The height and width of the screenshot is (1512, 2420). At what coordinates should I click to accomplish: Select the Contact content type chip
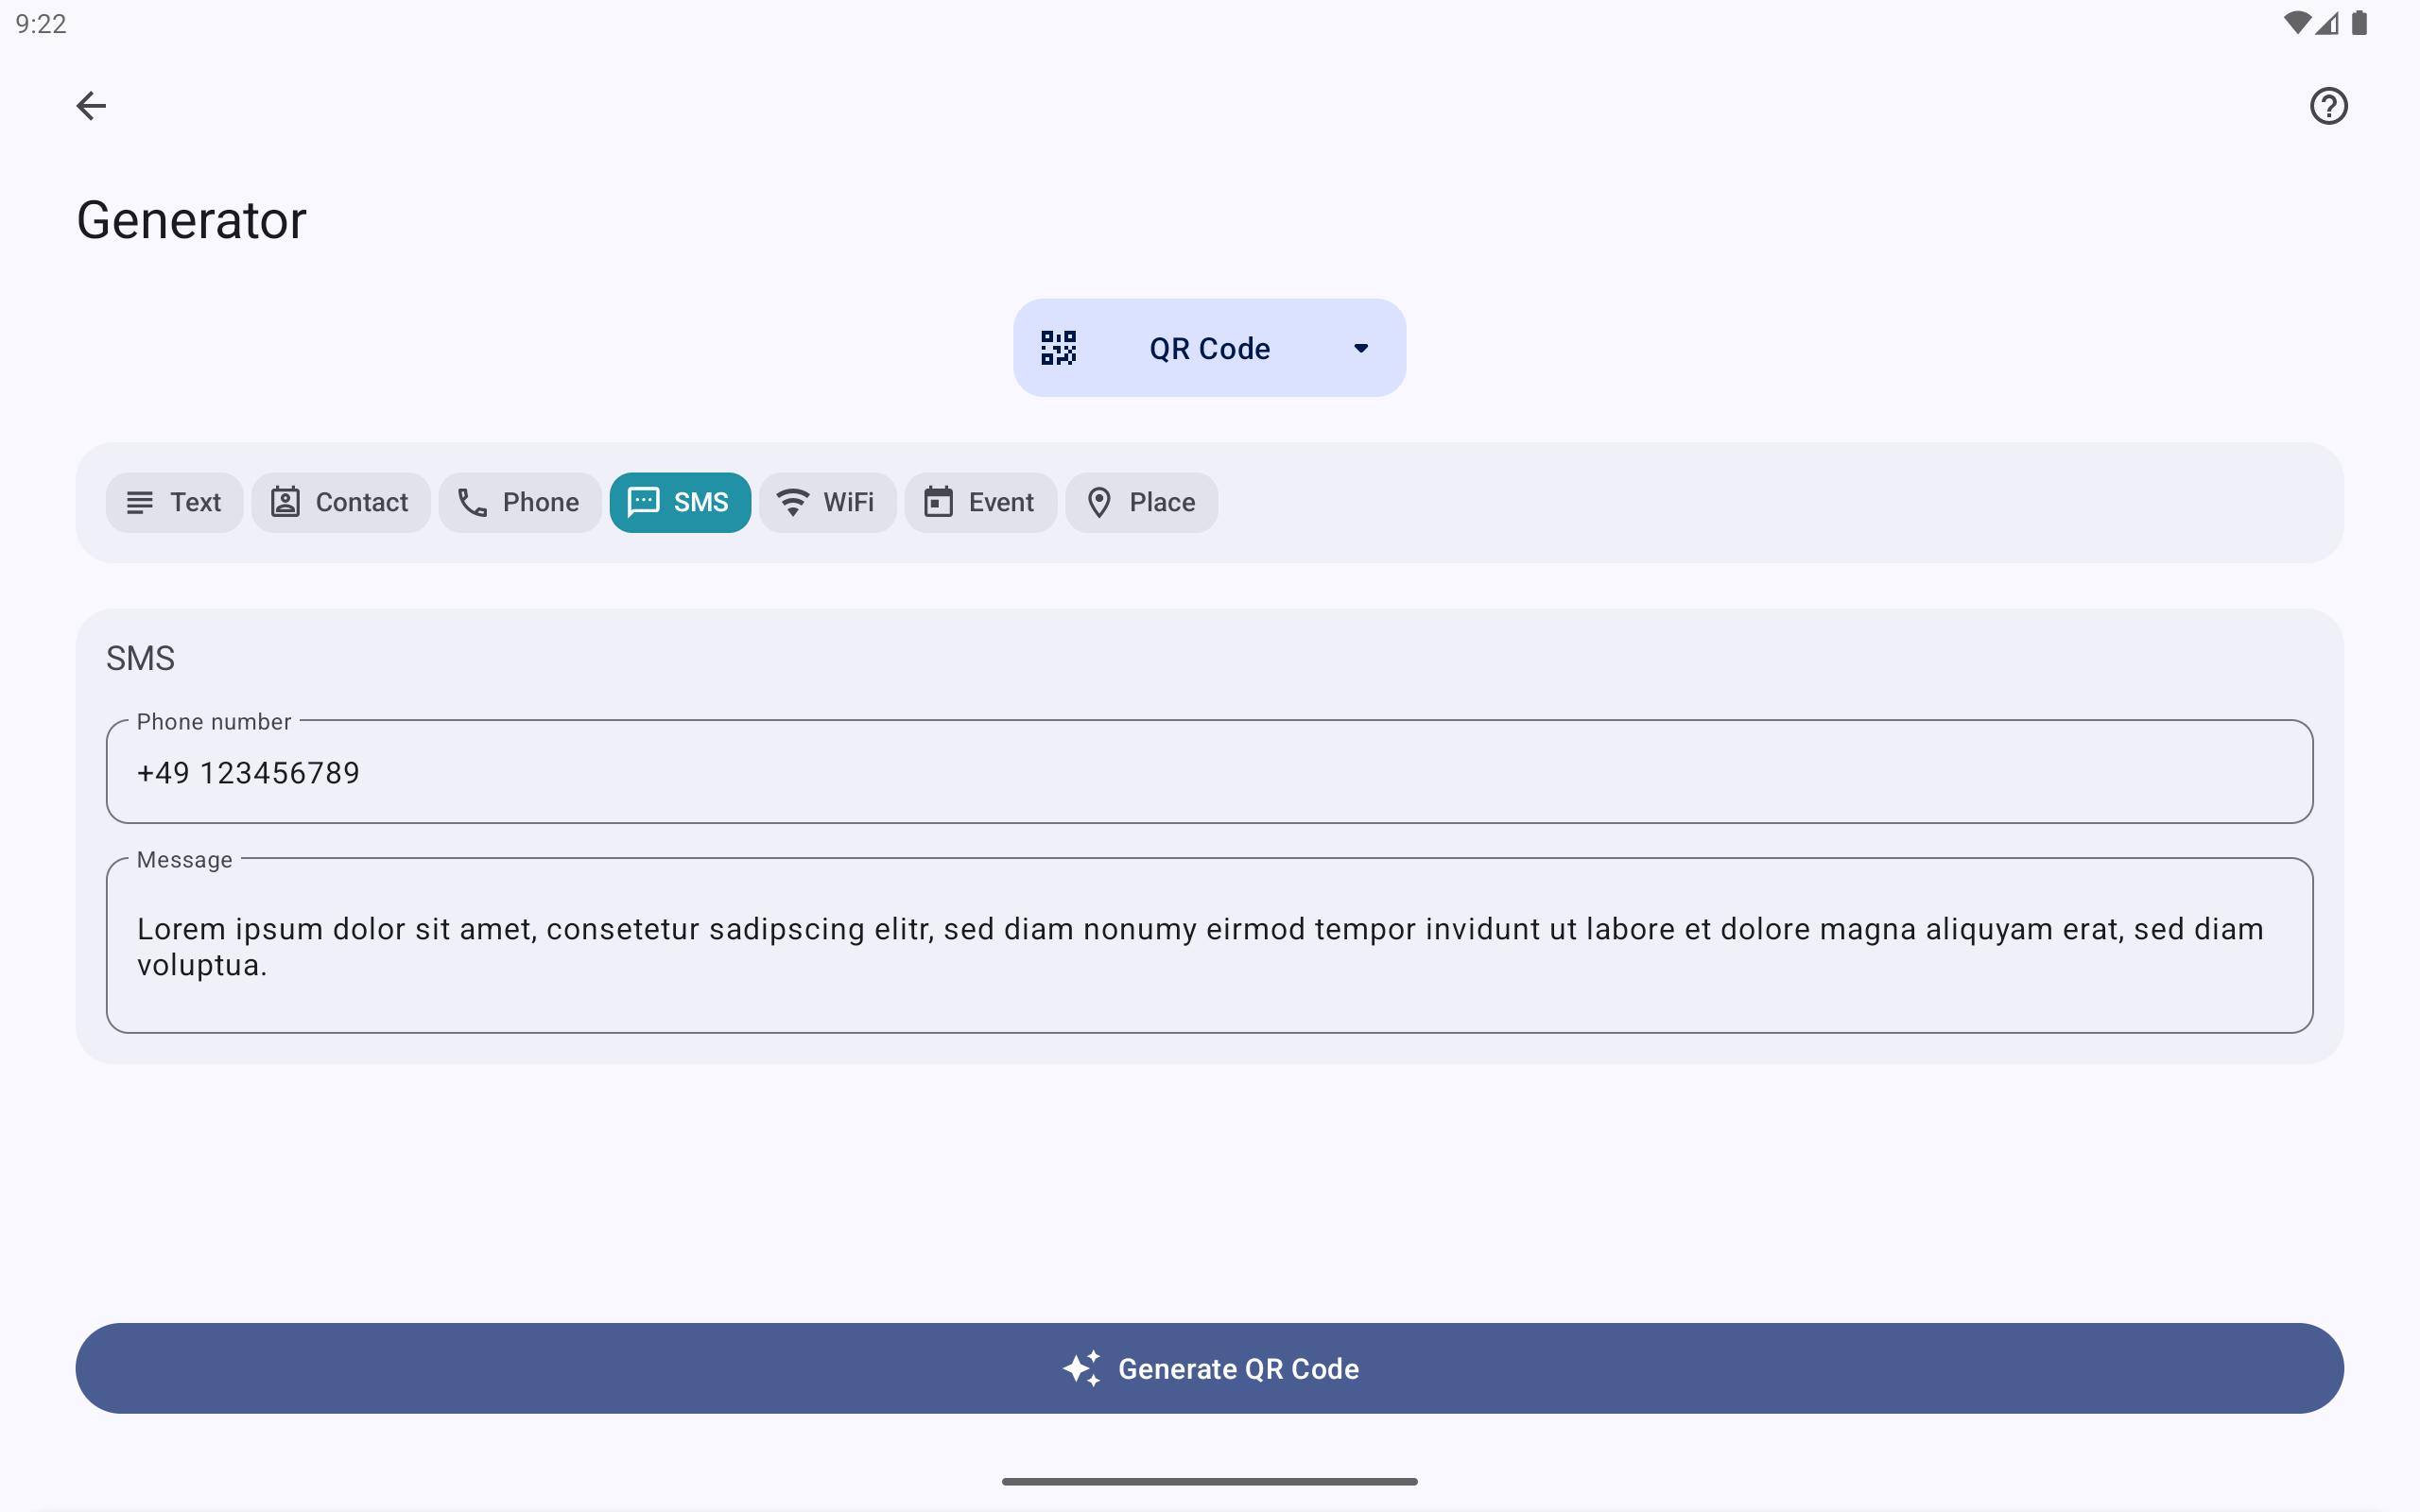coord(340,502)
